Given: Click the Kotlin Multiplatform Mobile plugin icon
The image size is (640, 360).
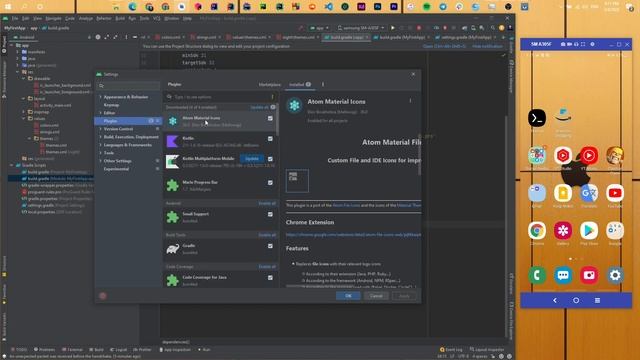Looking at the screenshot, I should click(172, 161).
